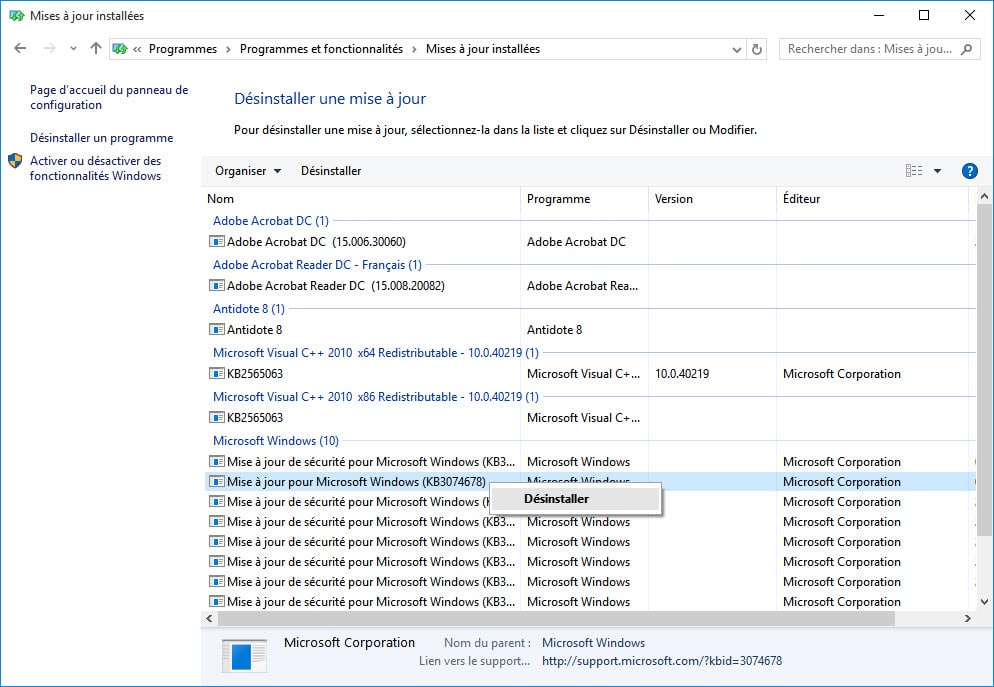This screenshot has height=687, width=994.
Task: Expand the chevron right after Programmes breadcrumb
Action: tap(228, 49)
